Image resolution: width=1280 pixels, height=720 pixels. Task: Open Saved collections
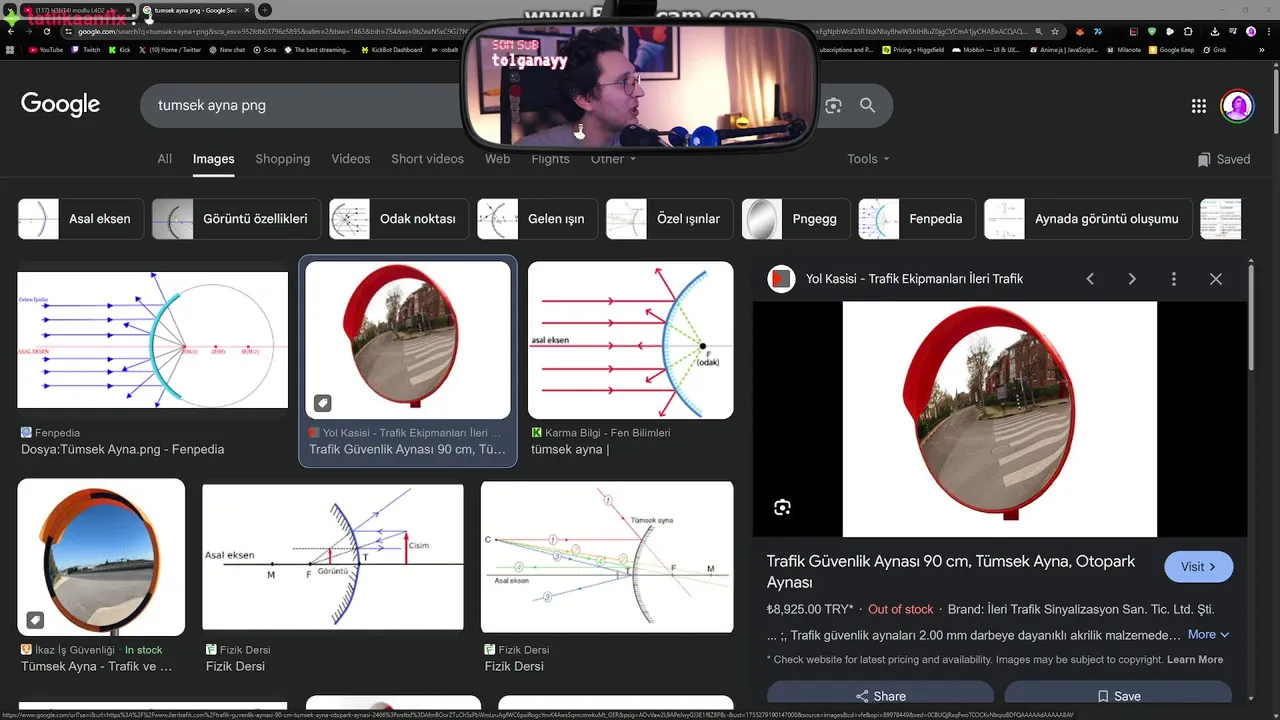(1224, 159)
